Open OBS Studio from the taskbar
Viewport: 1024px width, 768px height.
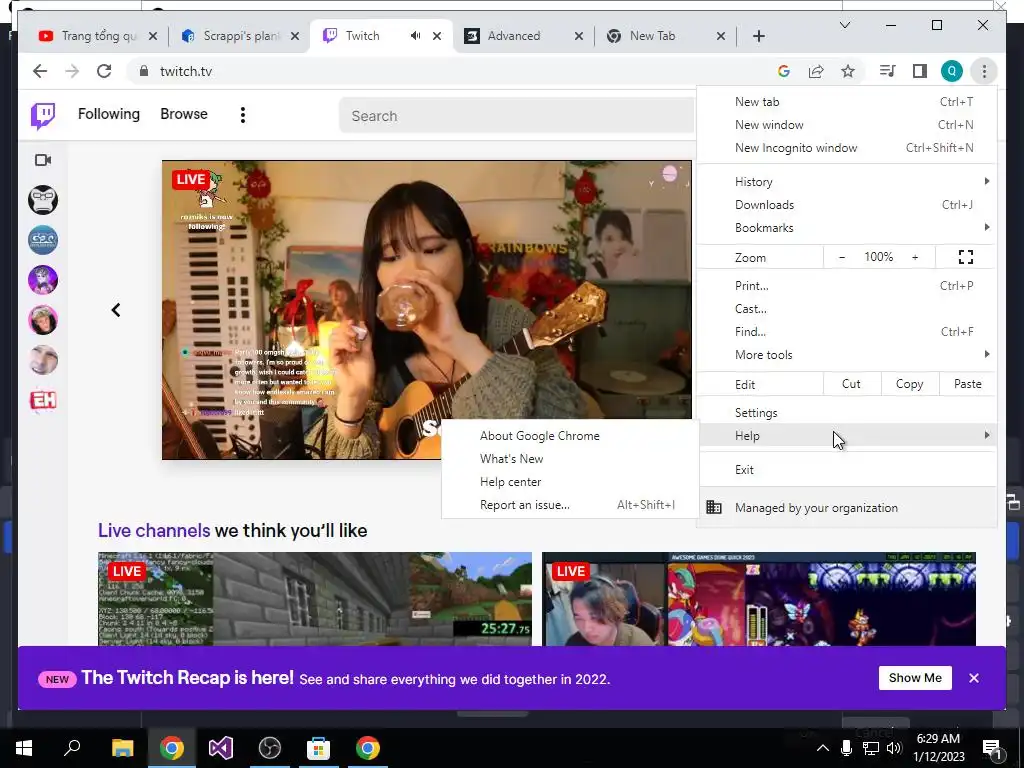[270, 748]
